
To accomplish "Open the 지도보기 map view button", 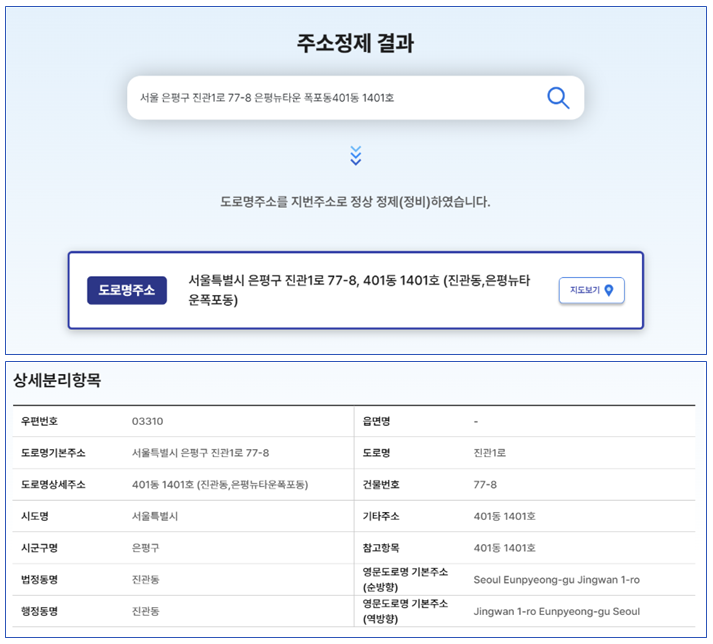I will [591, 290].
